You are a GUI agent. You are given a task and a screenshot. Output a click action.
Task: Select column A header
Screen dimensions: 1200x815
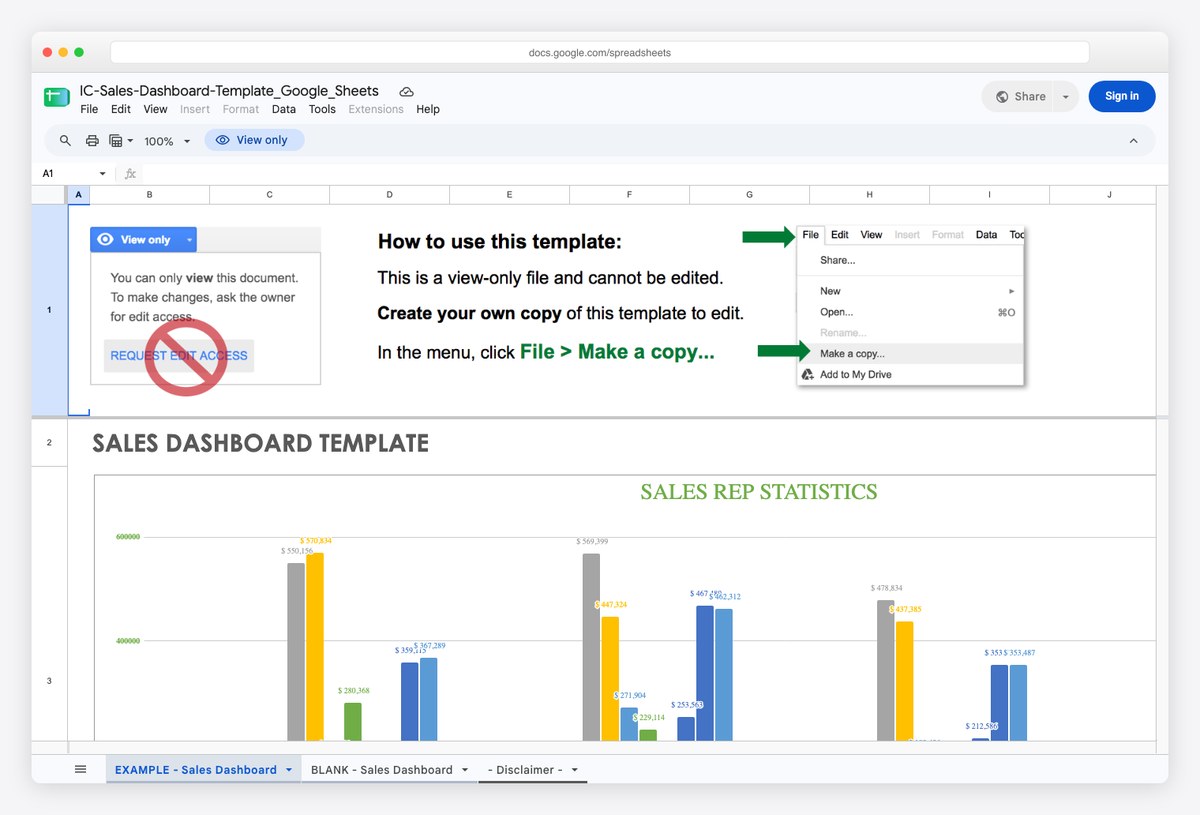click(x=79, y=195)
